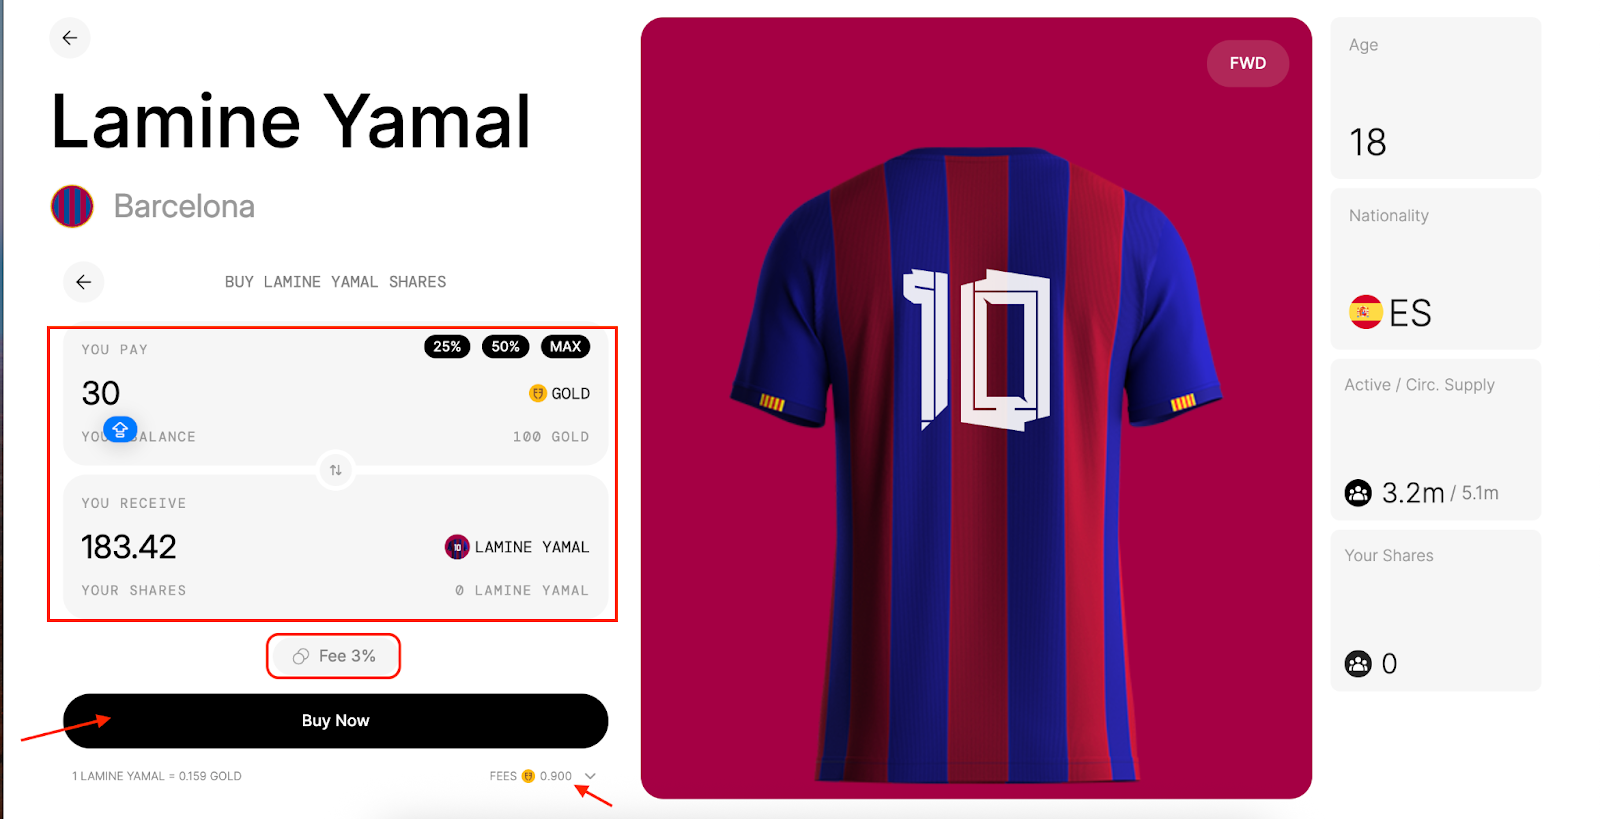Click the Spain flag icon
The image size is (1600, 819).
click(1365, 312)
